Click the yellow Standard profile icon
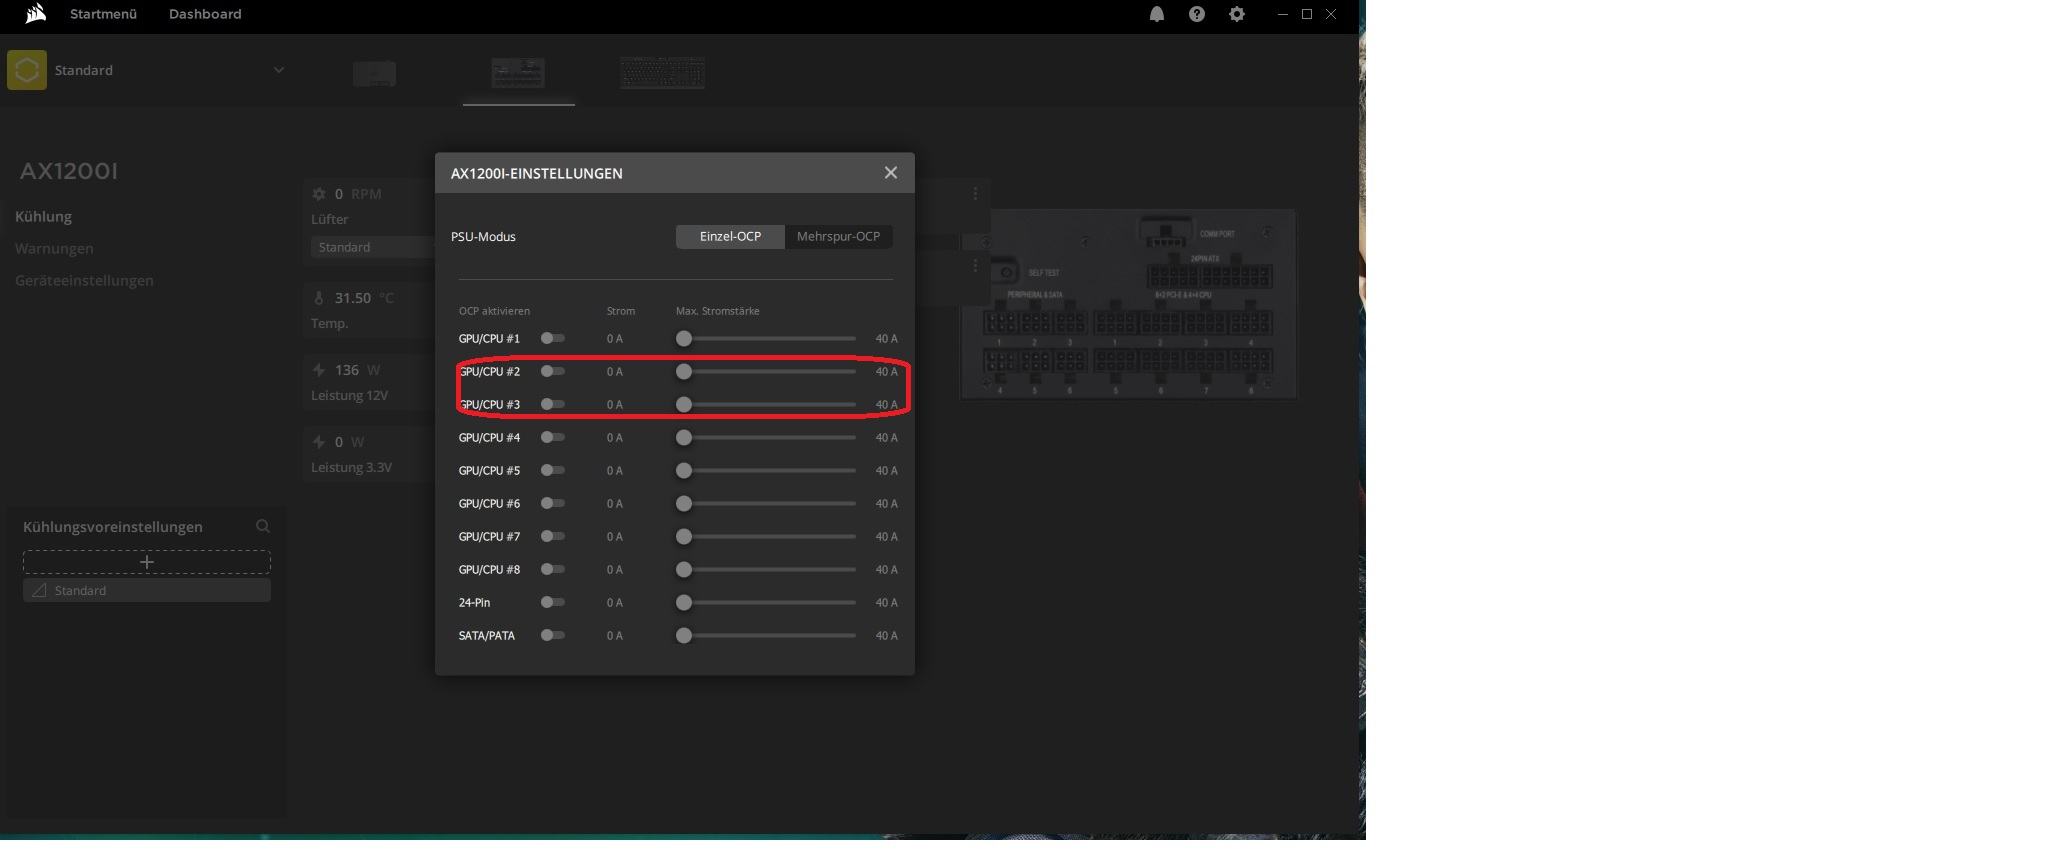Screen dimensions: 2064x864 27,70
